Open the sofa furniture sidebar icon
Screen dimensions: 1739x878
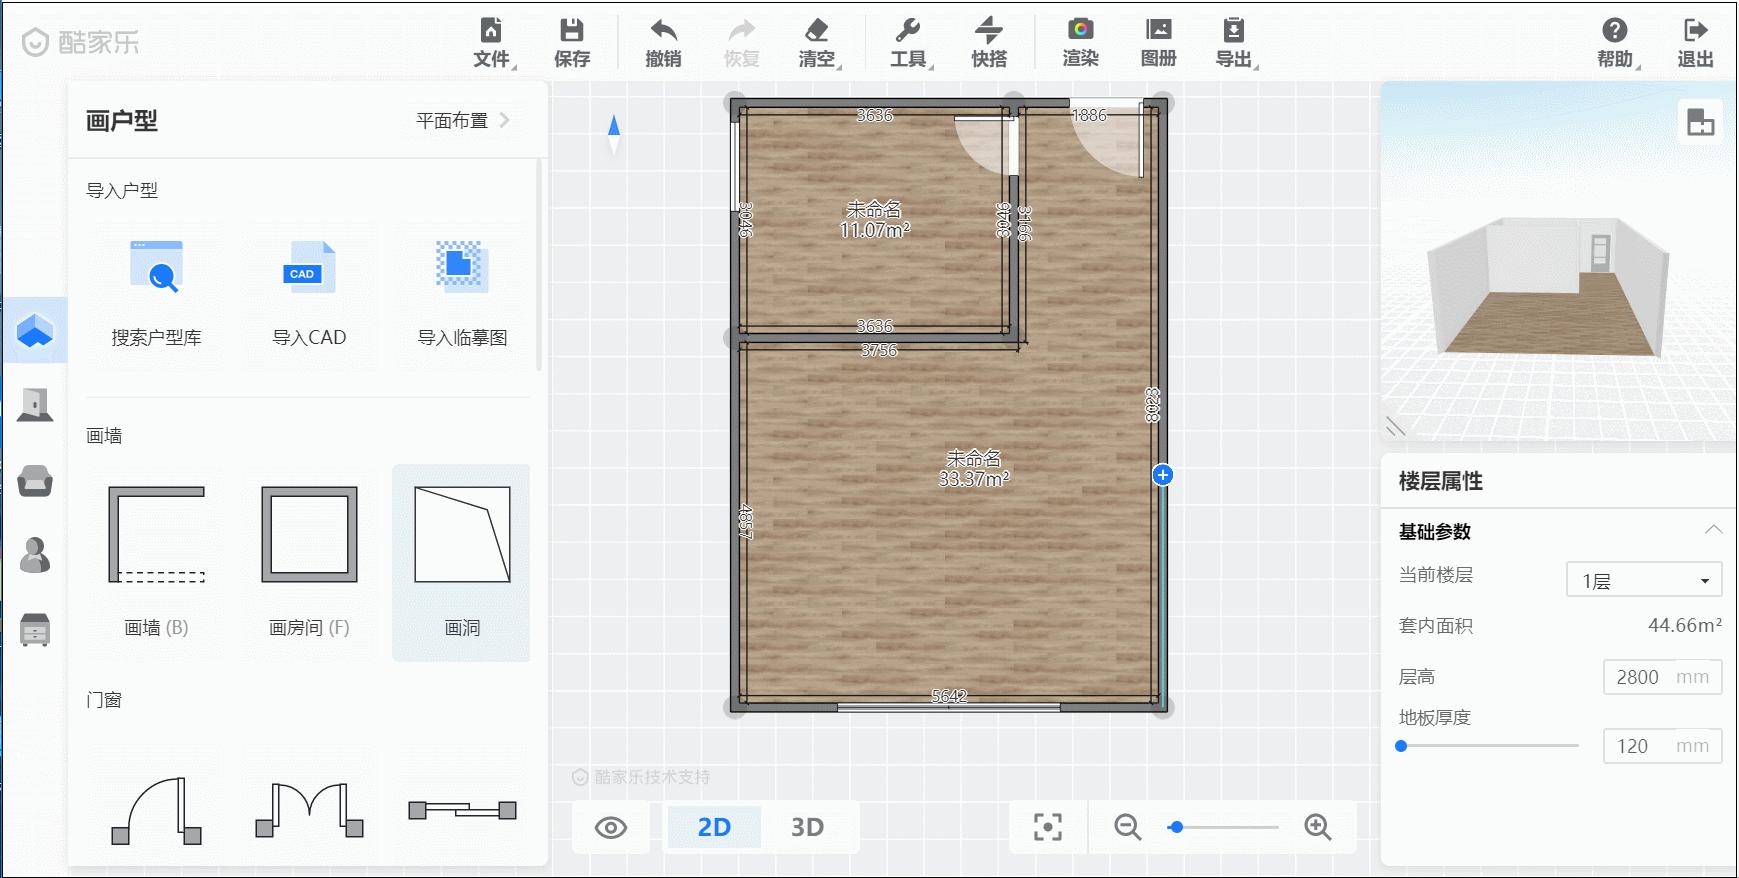35,480
